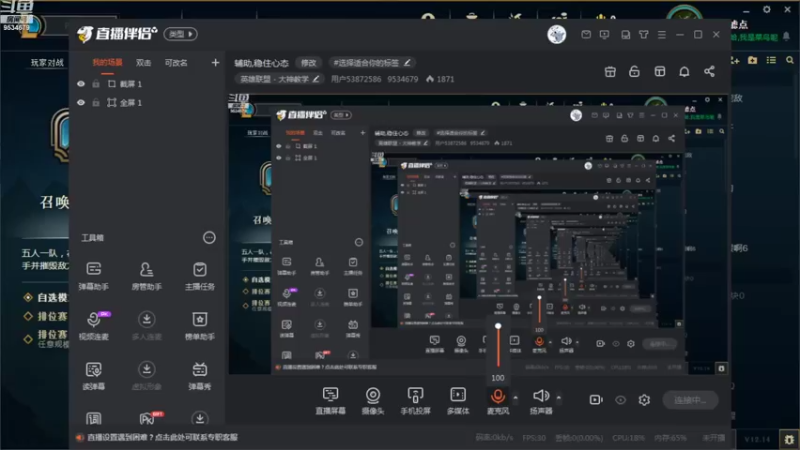Start 视频连麦 from the toolbox
The width and height of the screenshot is (800, 450).
[93, 326]
